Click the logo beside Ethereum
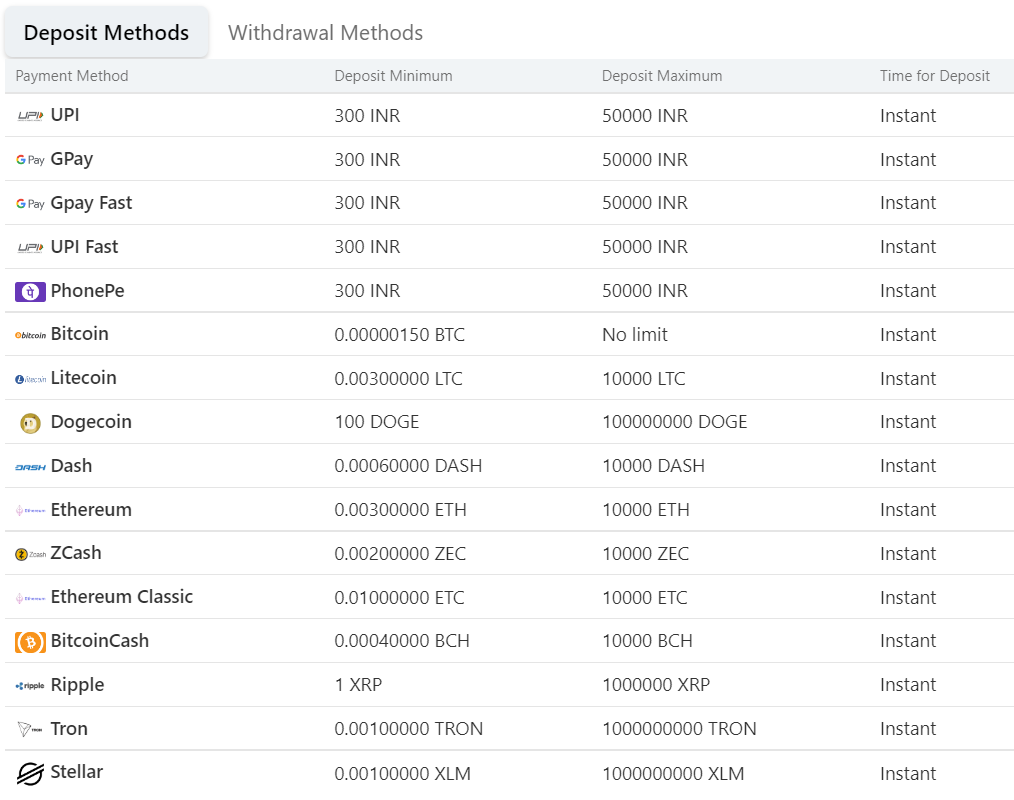 click(x=30, y=510)
